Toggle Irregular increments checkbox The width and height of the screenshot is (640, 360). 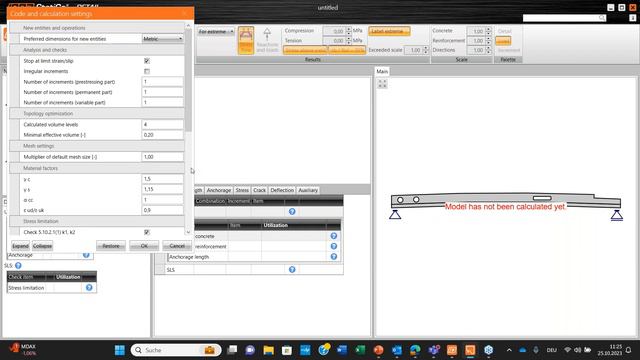(x=147, y=71)
